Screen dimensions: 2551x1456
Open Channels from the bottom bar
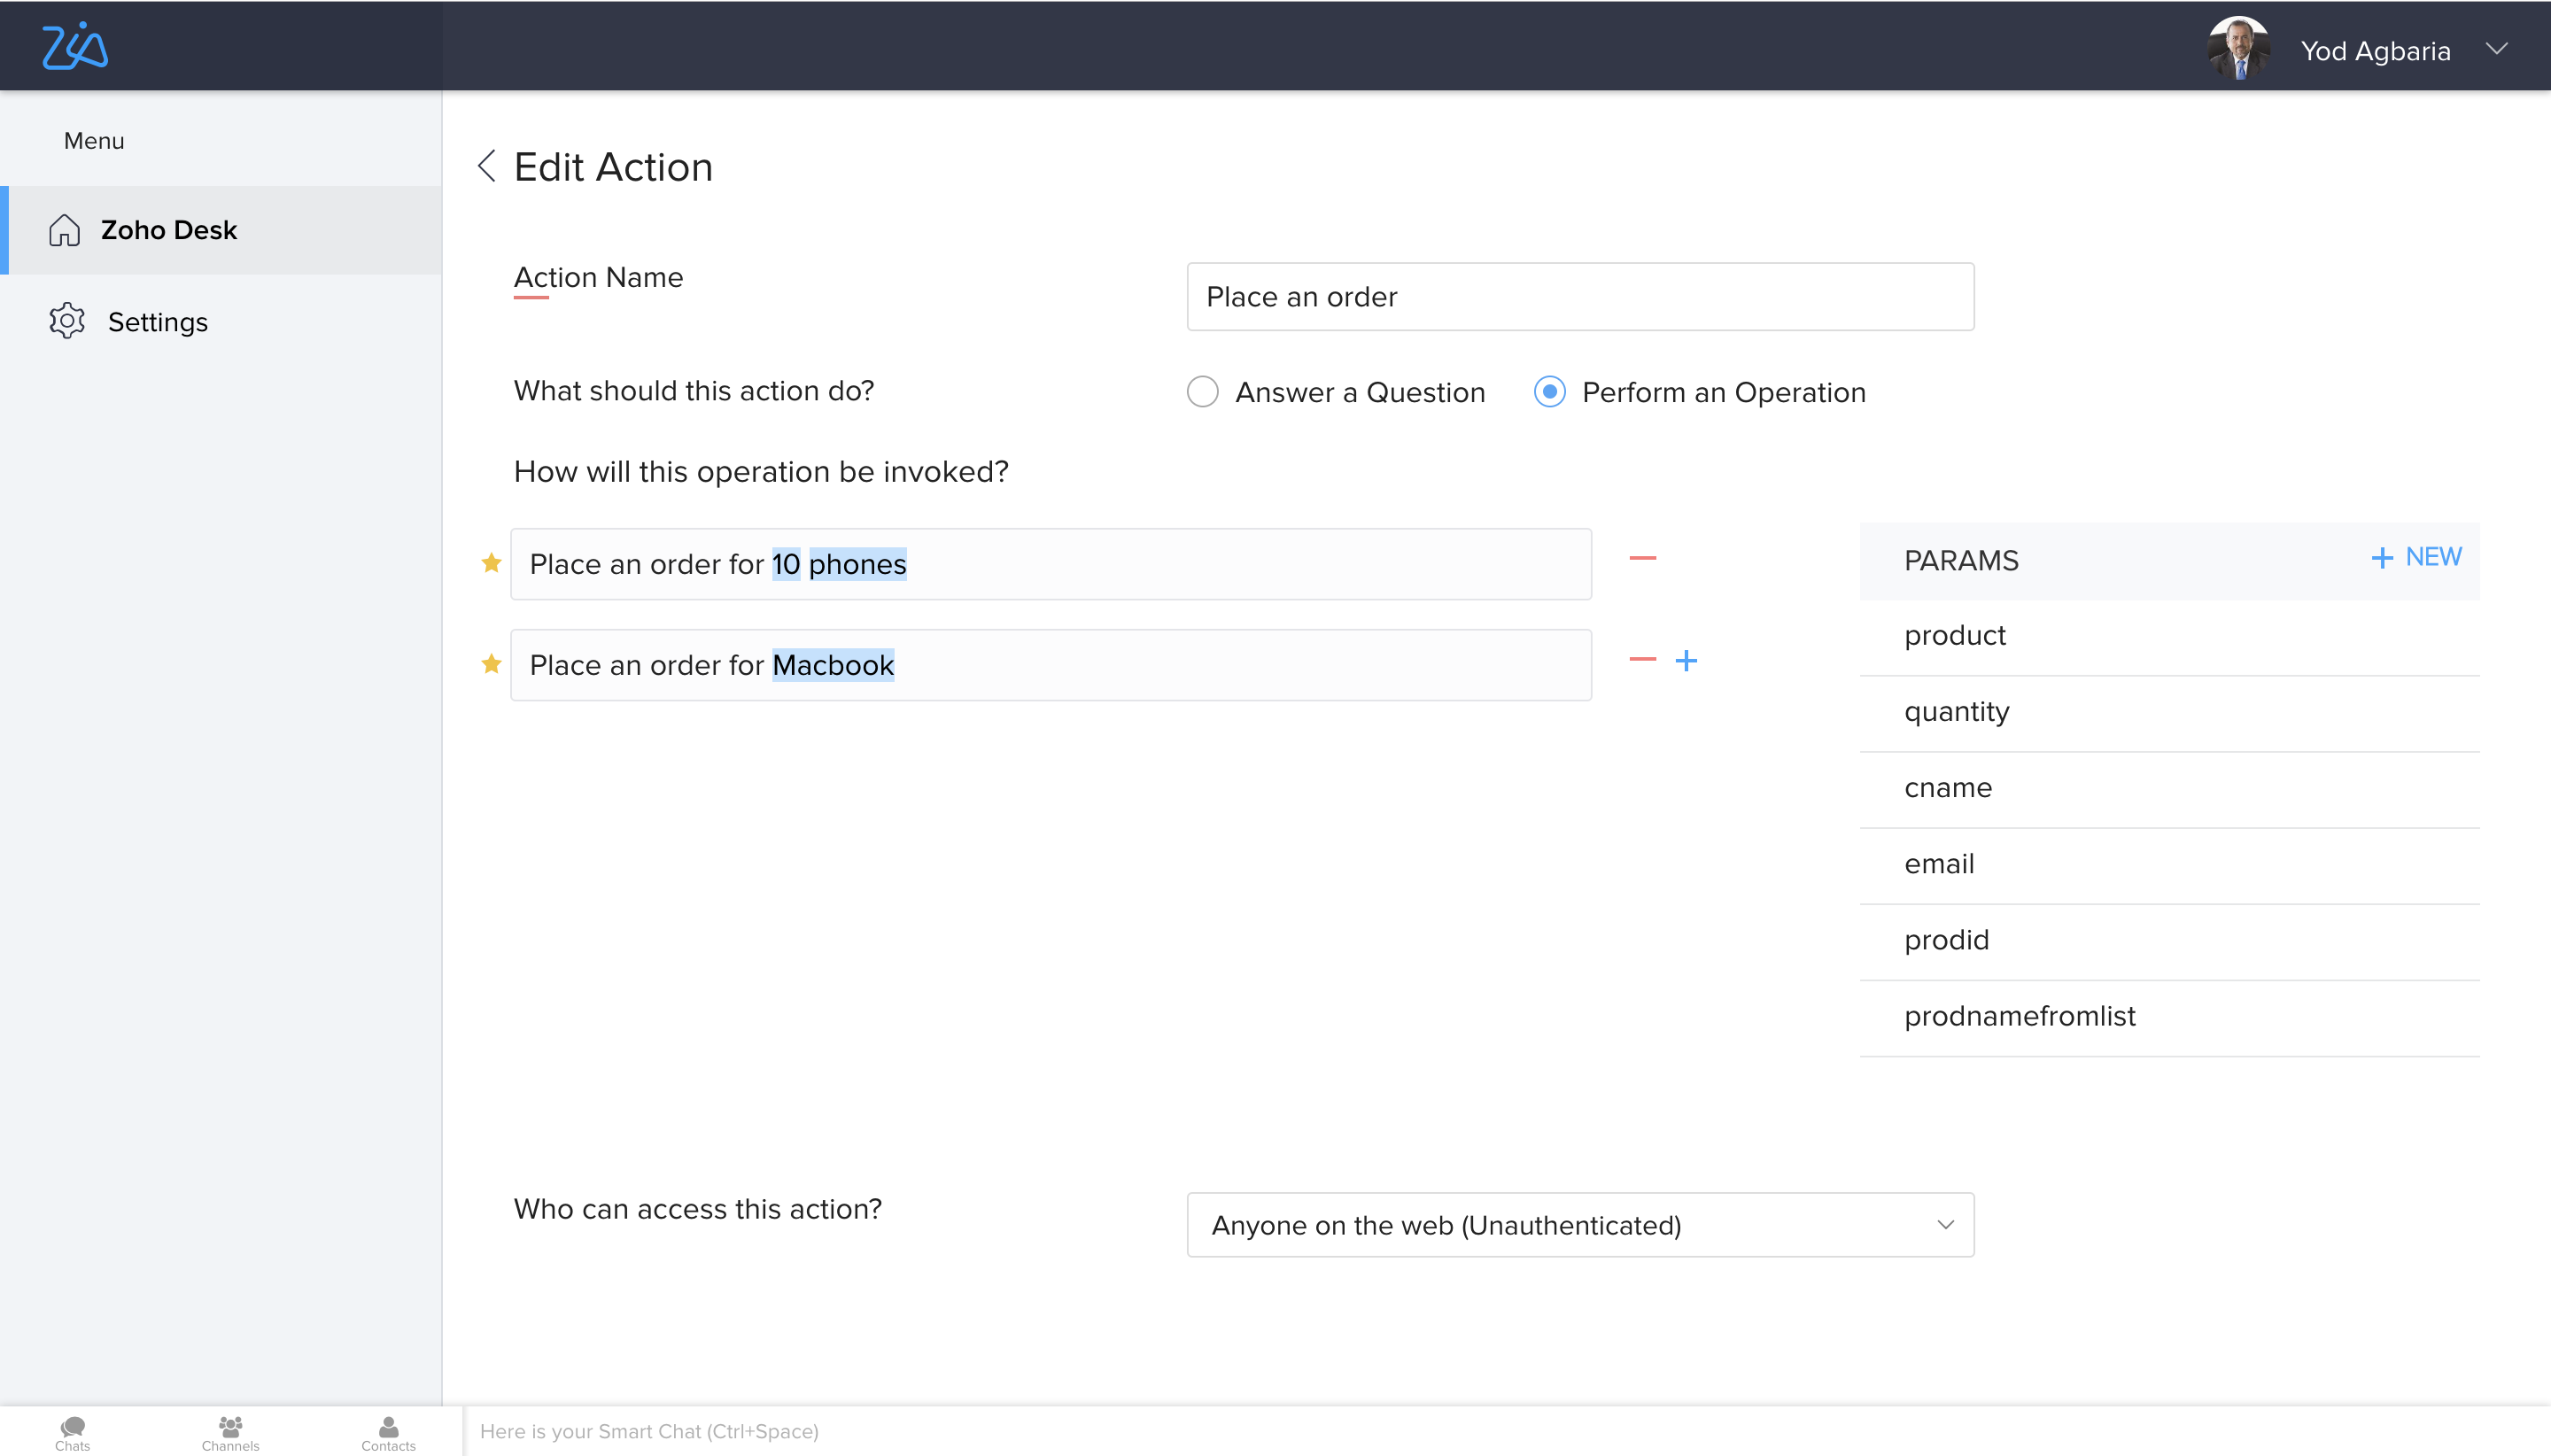pyautogui.click(x=230, y=1432)
